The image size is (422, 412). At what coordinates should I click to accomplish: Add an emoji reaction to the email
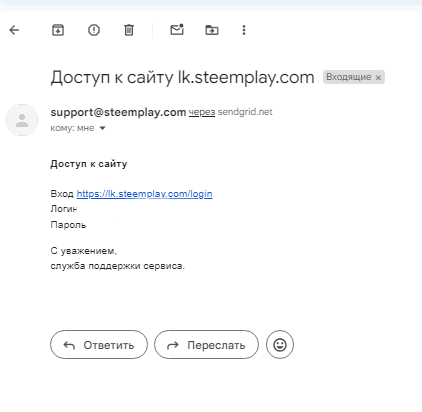[x=280, y=345]
